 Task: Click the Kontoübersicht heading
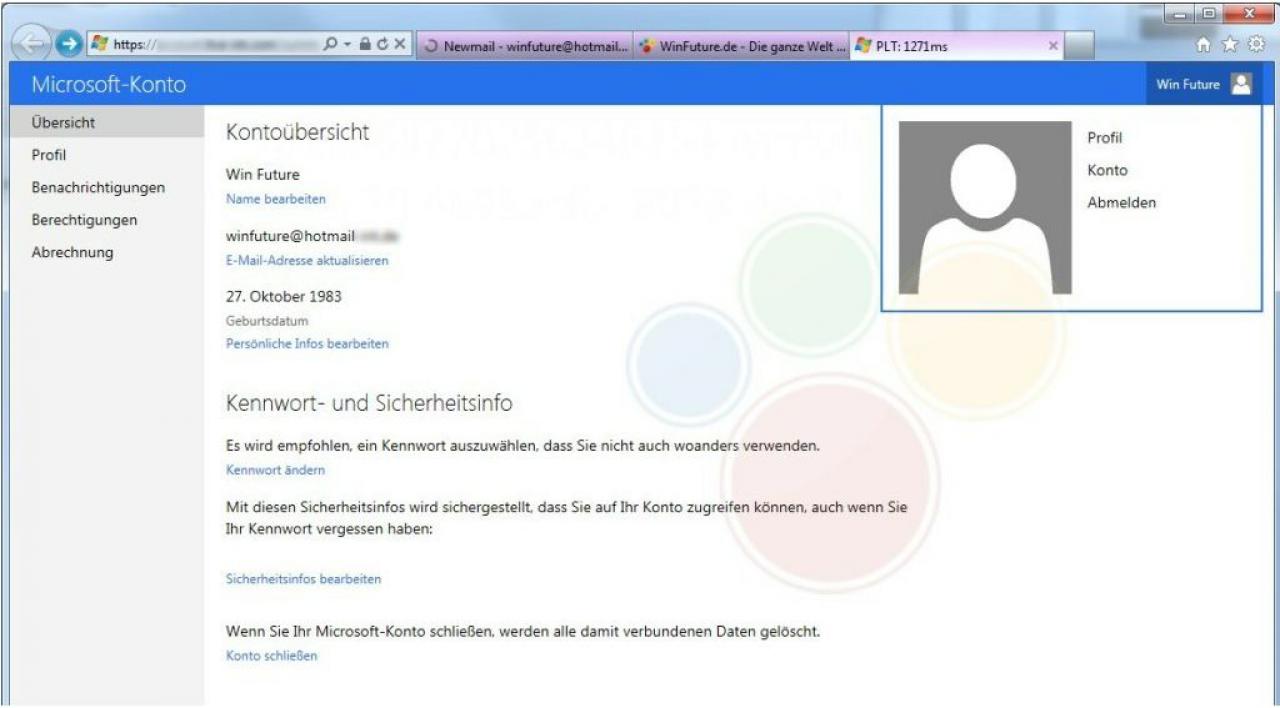tap(298, 132)
